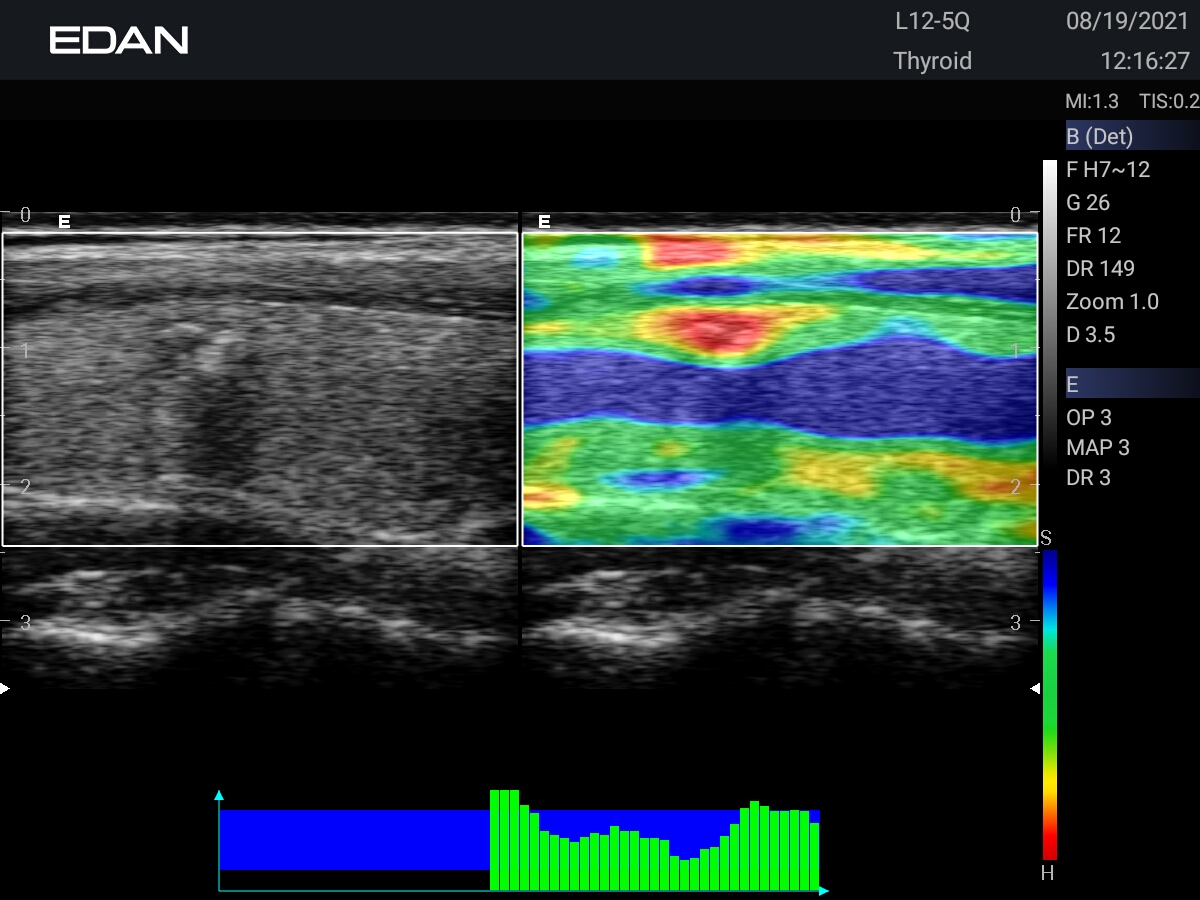Click the left-edge focus position triangle

click(x=5, y=688)
